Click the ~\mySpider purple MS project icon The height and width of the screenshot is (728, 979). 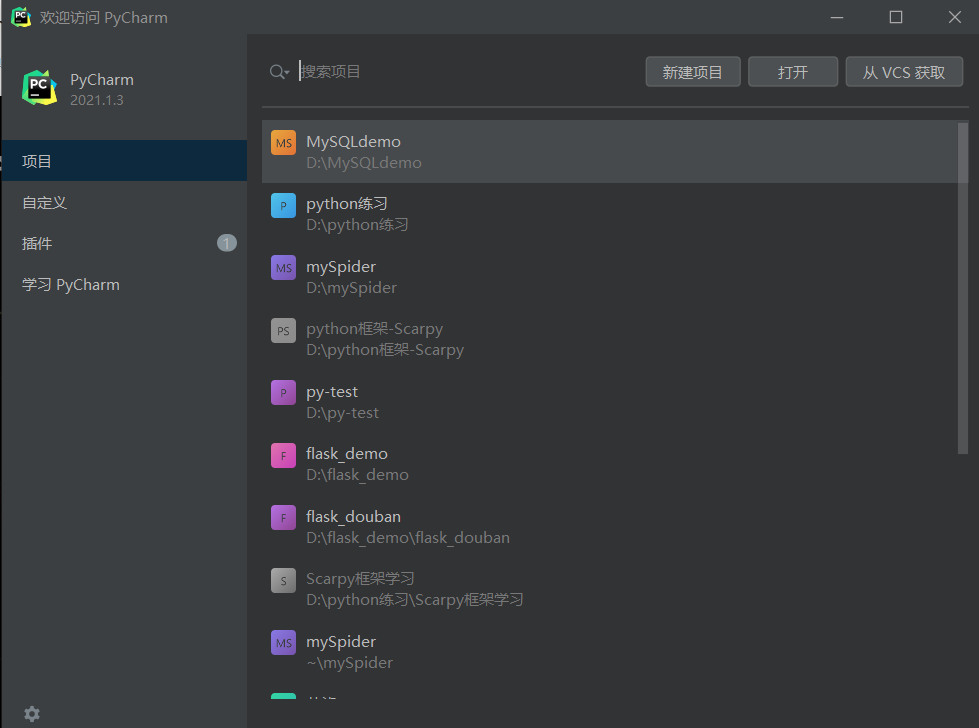(283, 642)
